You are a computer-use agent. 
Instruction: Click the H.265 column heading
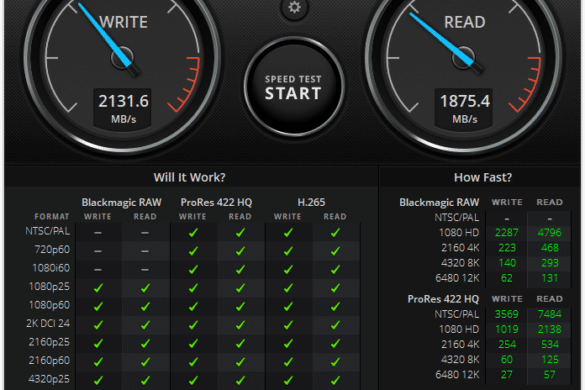pos(312,202)
